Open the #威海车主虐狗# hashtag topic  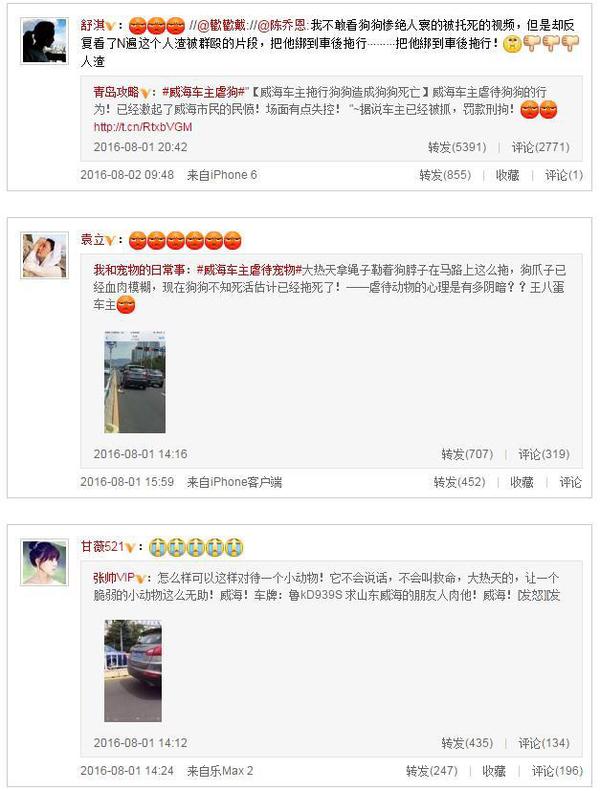click(203, 92)
